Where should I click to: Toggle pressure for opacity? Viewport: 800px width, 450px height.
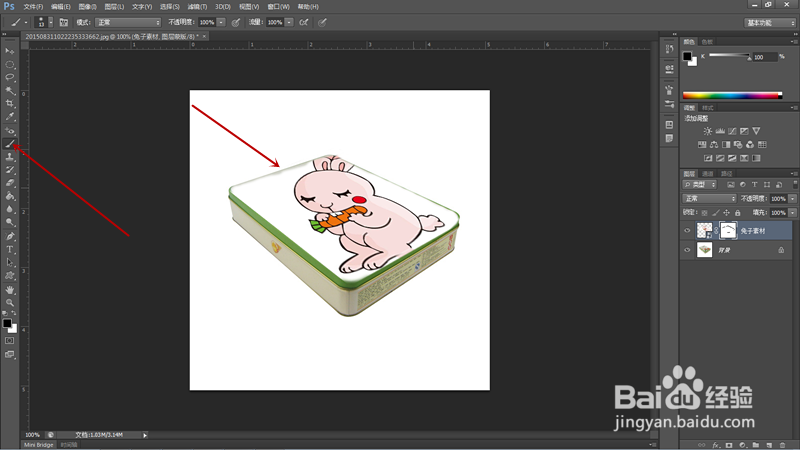(236, 22)
